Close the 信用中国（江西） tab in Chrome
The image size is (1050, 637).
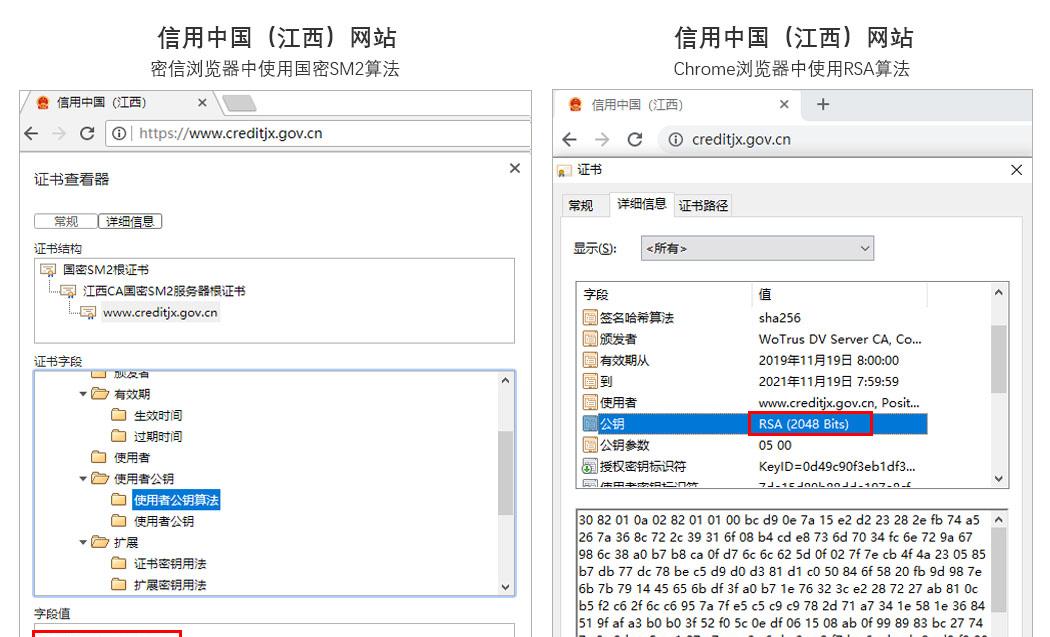click(x=784, y=104)
